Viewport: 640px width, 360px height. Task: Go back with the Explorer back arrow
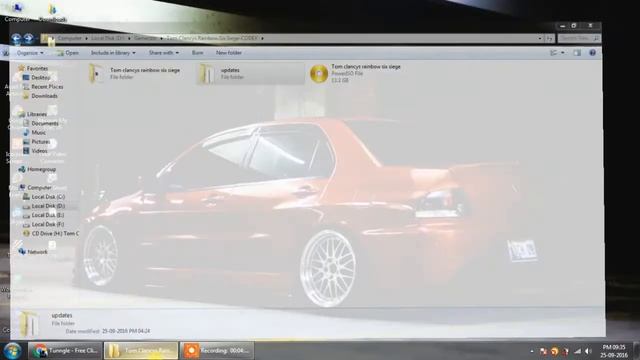(x=16, y=38)
